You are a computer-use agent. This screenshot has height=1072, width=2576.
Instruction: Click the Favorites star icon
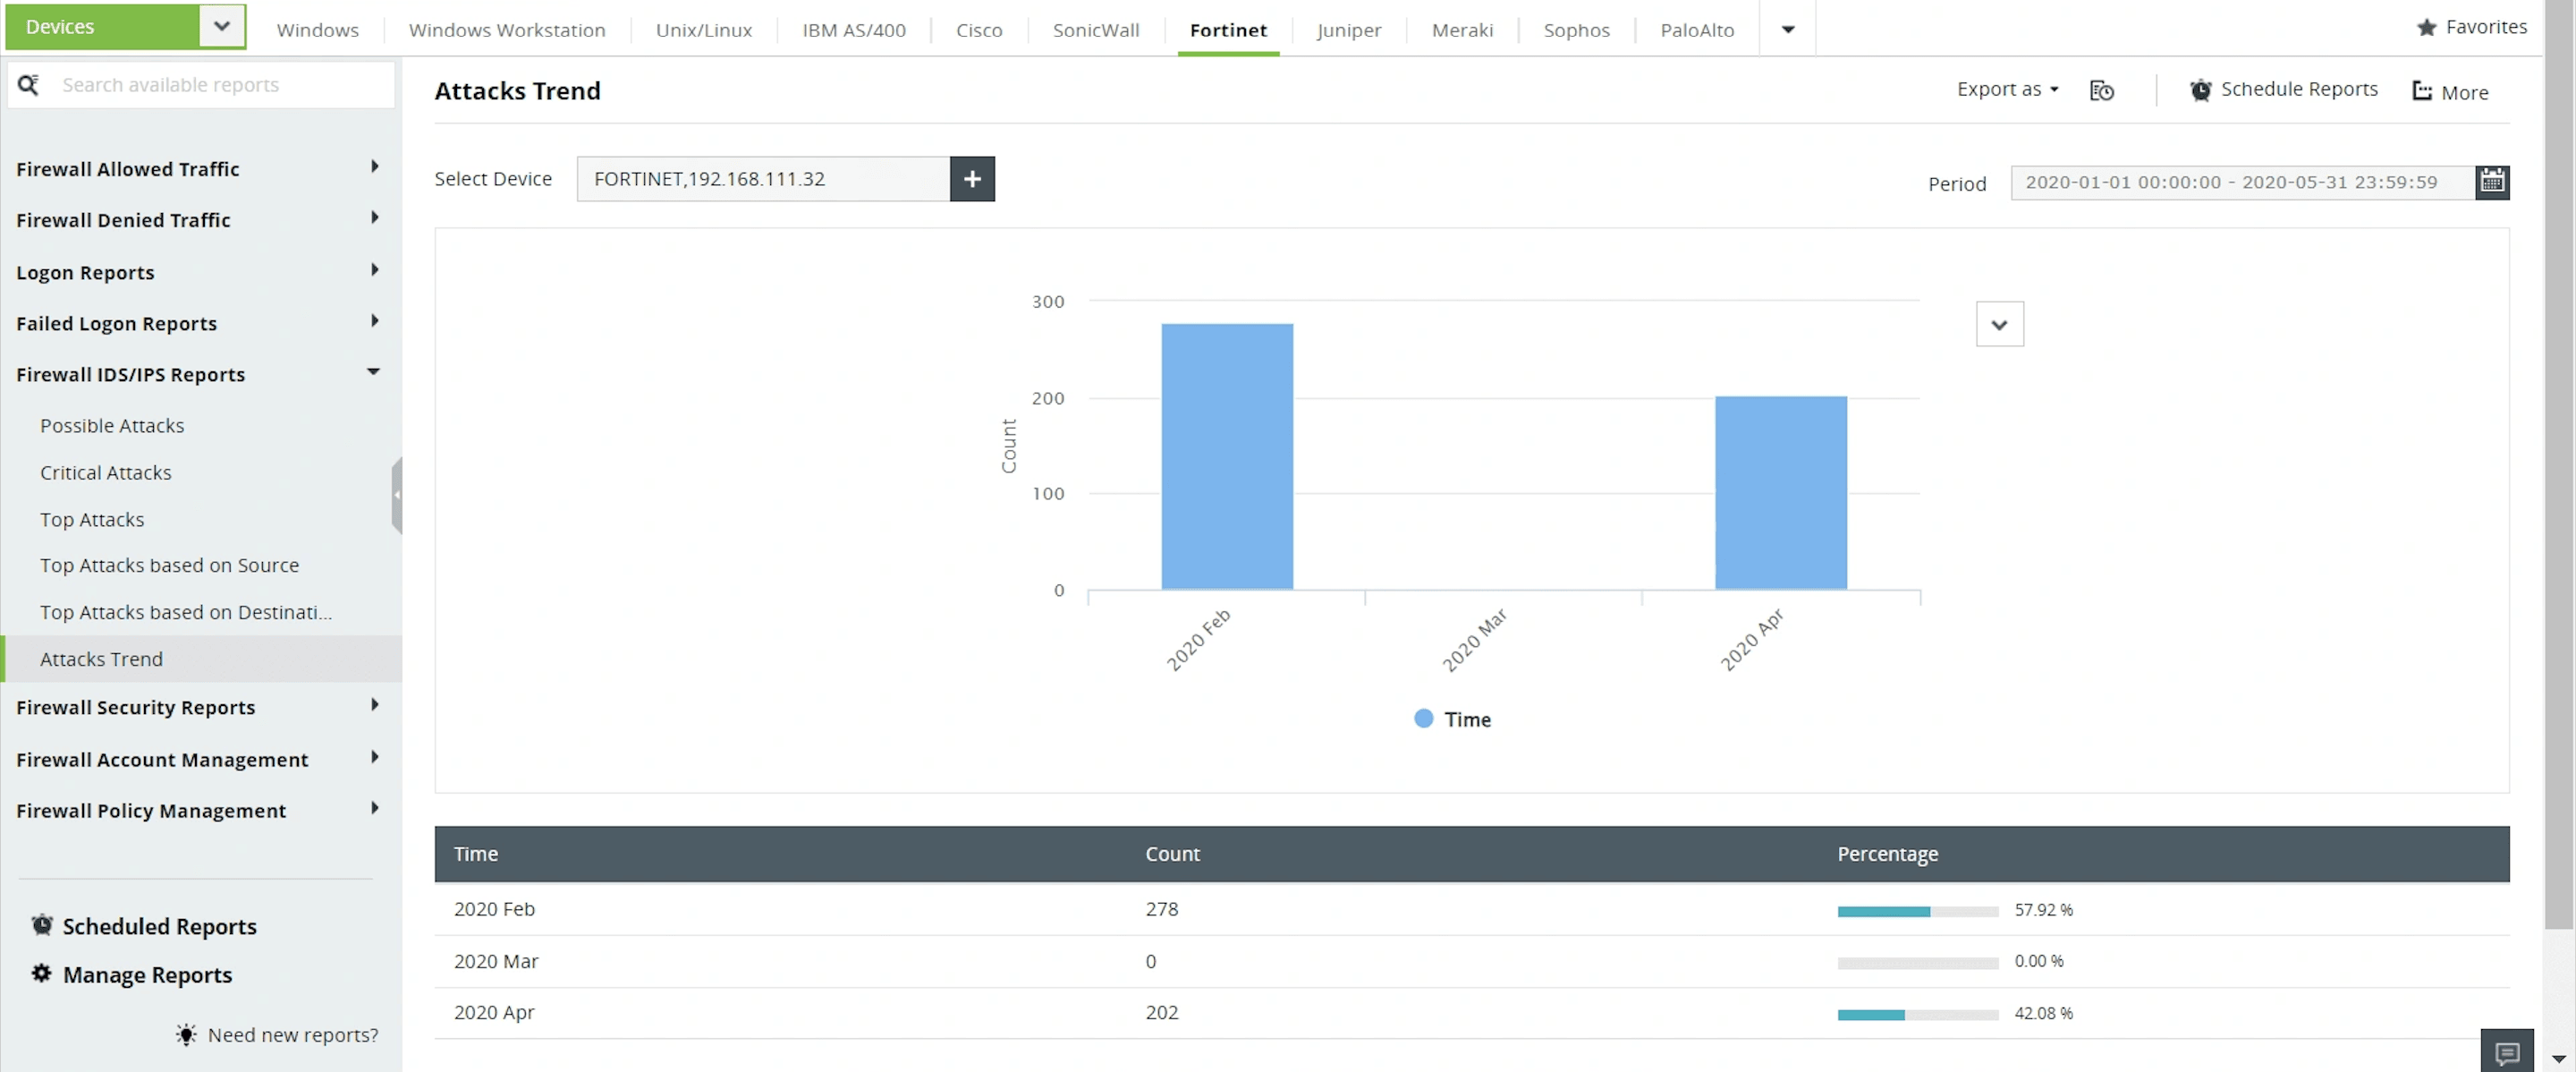(2426, 28)
